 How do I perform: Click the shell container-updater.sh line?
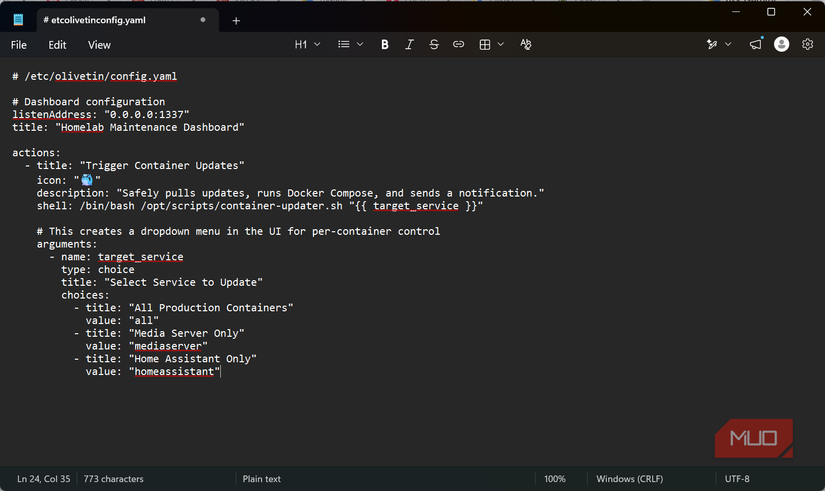(260, 206)
